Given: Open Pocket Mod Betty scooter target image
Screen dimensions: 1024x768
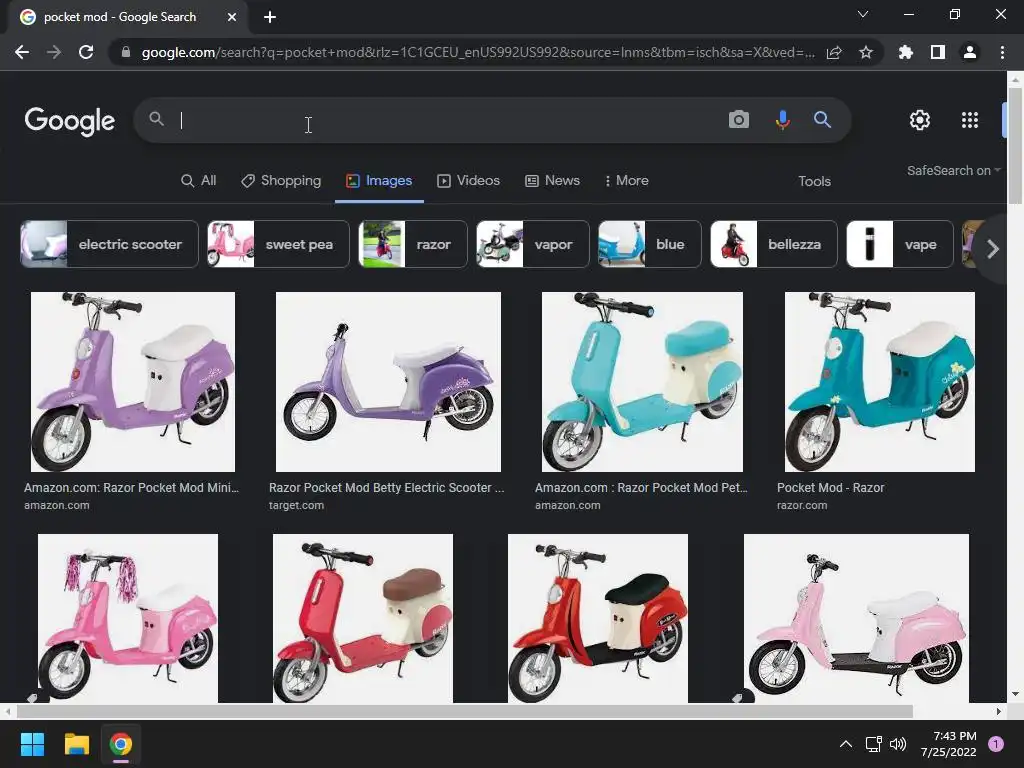Looking at the screenshot, I should click(x=388, y=382).
